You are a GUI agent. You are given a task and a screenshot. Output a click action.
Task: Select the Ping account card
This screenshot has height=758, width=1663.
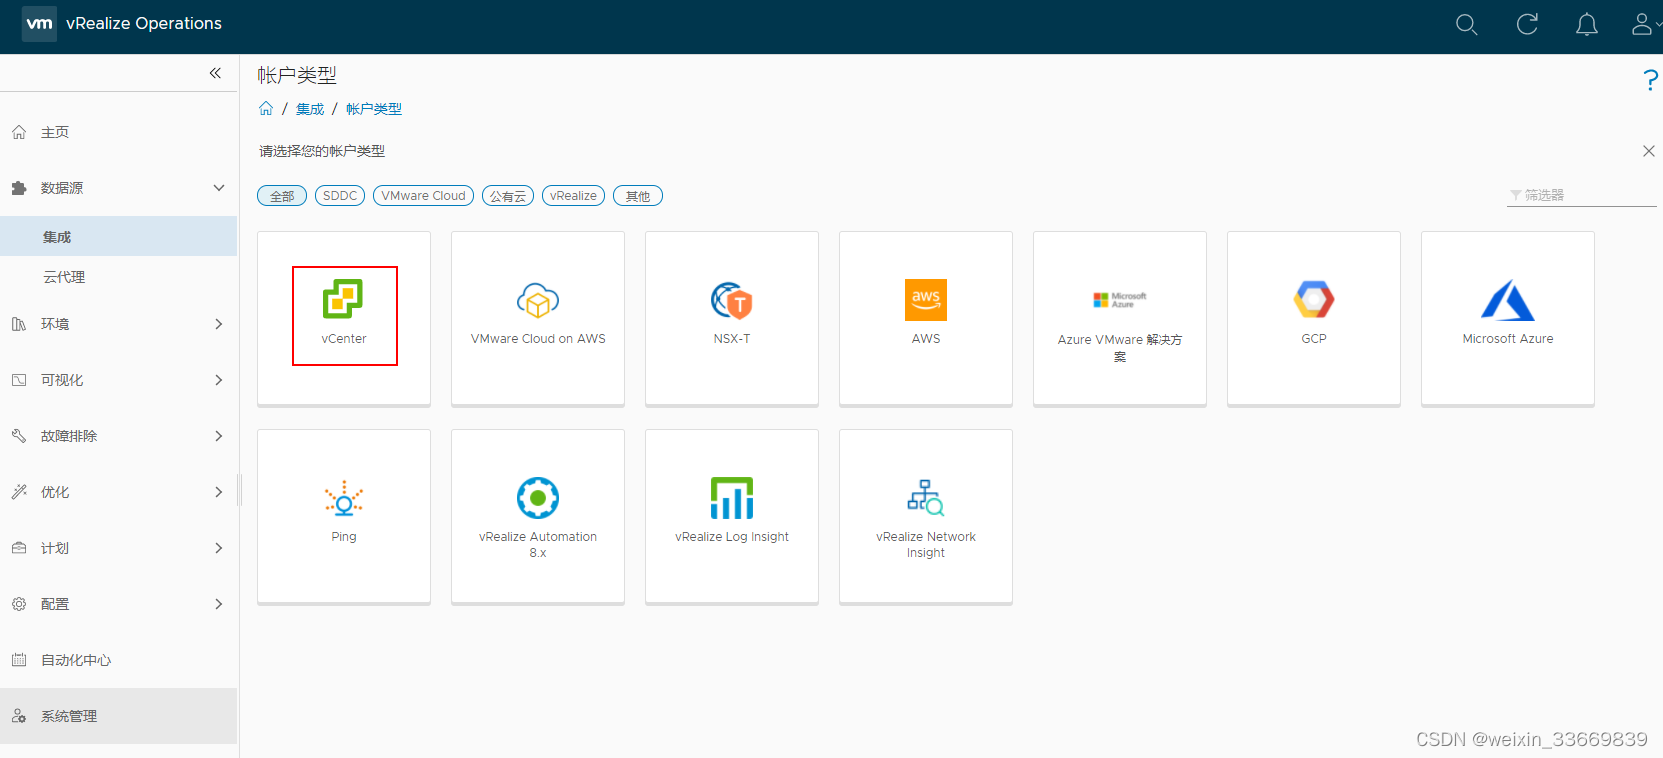coord(344,516)
